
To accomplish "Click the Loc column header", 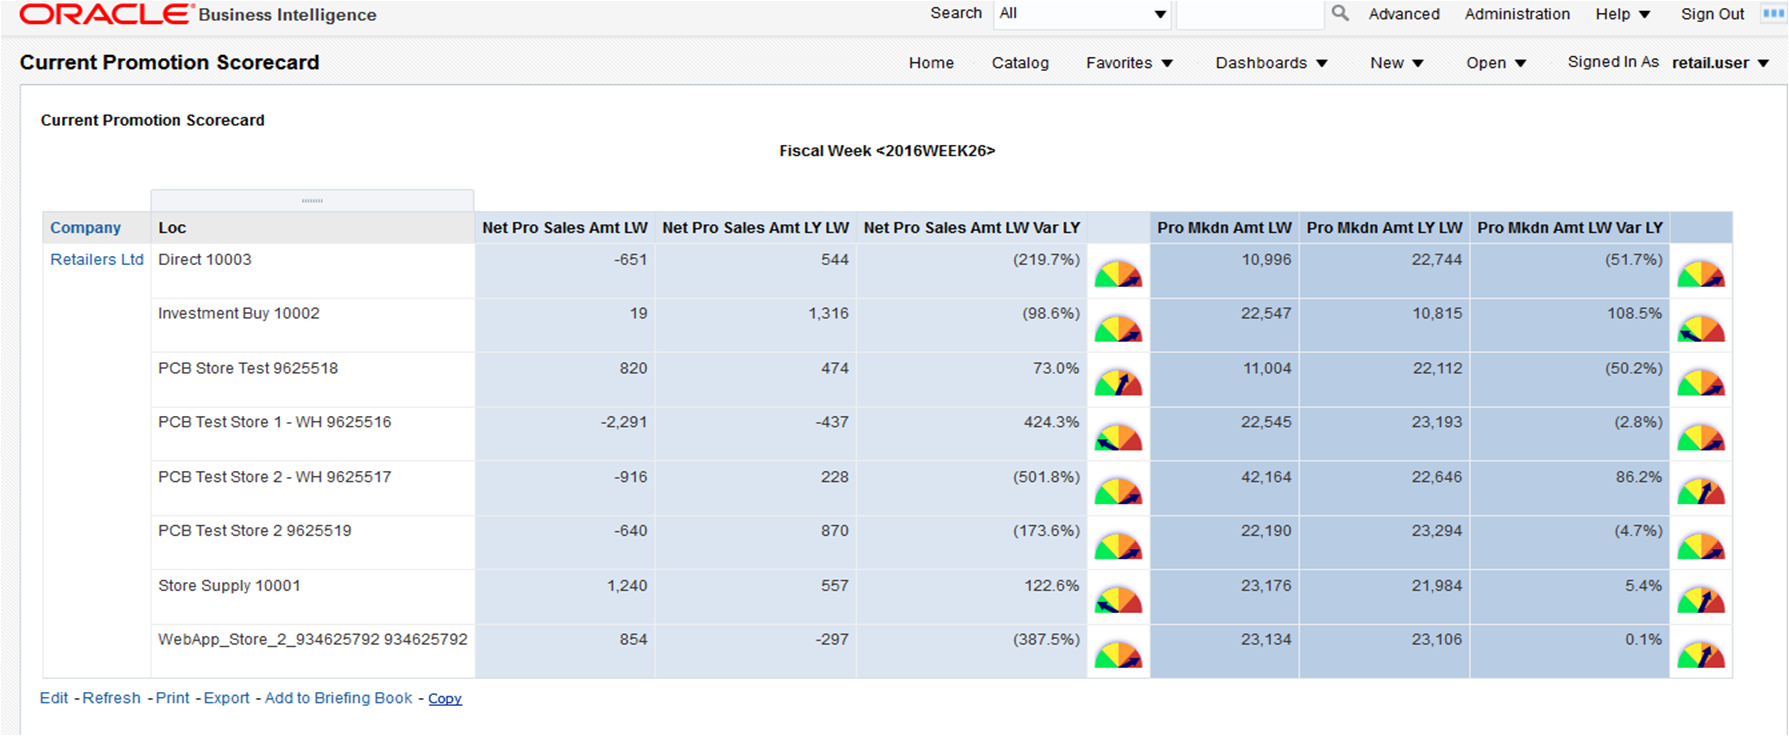I will (312, 227).
